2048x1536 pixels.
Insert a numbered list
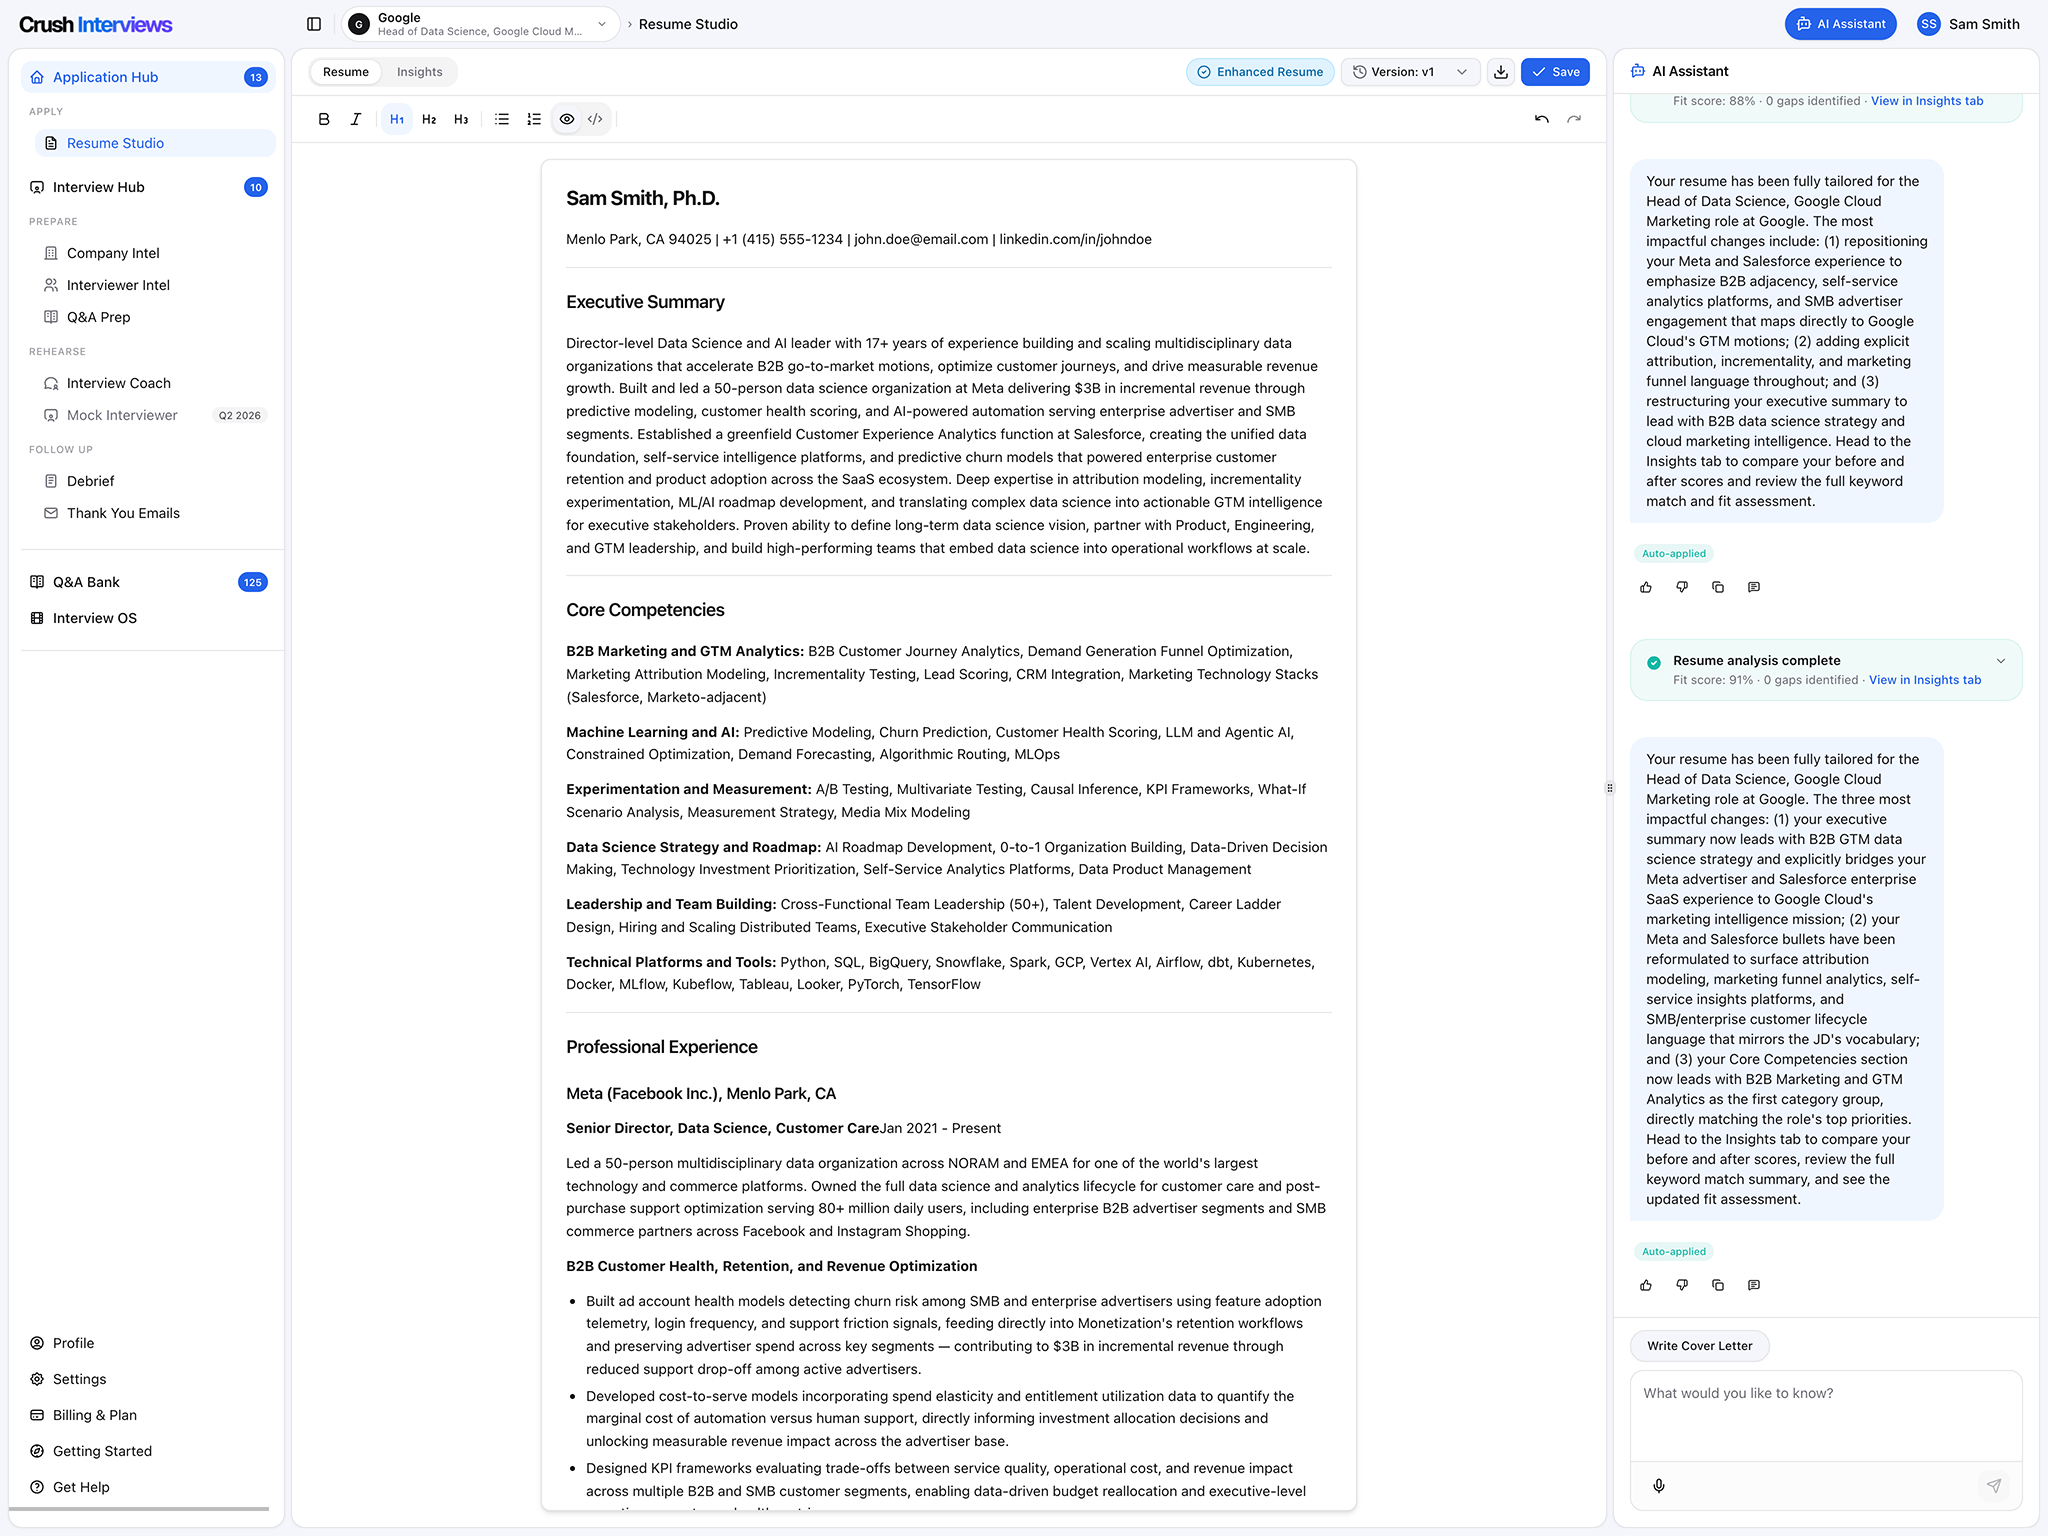pos(534,119)
